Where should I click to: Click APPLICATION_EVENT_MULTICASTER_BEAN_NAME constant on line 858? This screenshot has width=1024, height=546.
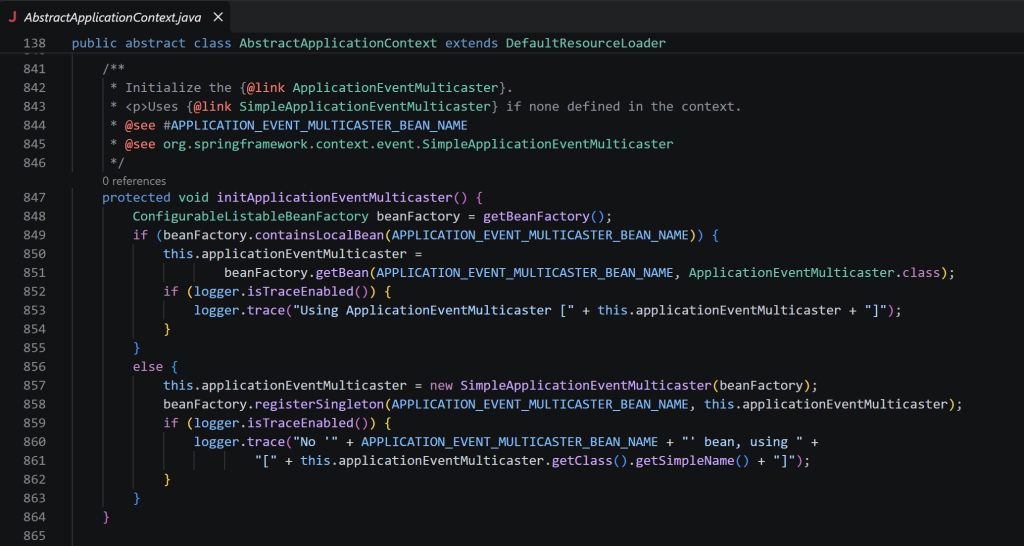point(540,404)
